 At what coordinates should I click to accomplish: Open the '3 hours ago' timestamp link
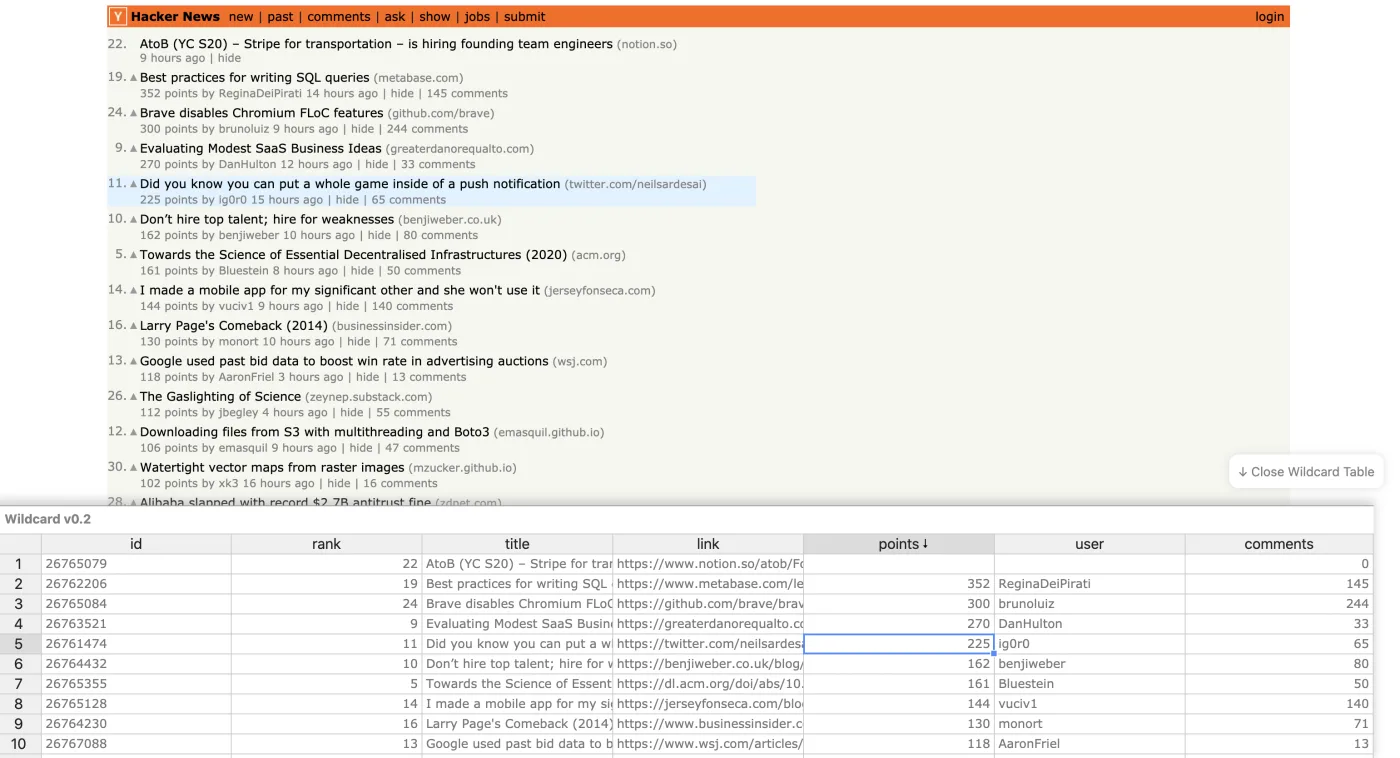click(311, 377)
